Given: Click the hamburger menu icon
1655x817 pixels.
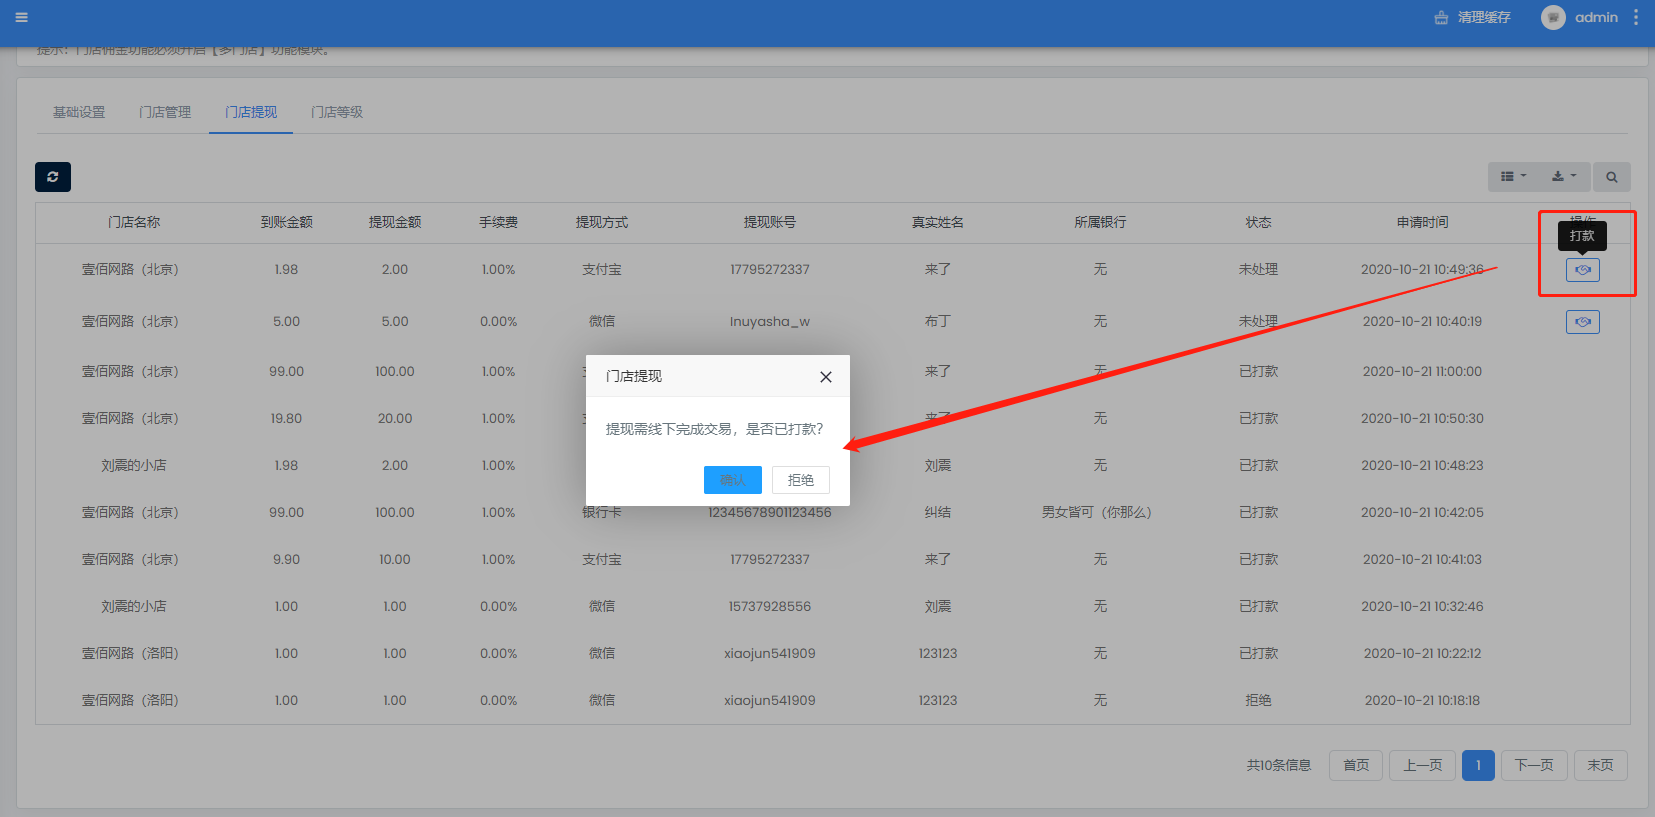Looking at the screenshot, I should tap(21, 17).
